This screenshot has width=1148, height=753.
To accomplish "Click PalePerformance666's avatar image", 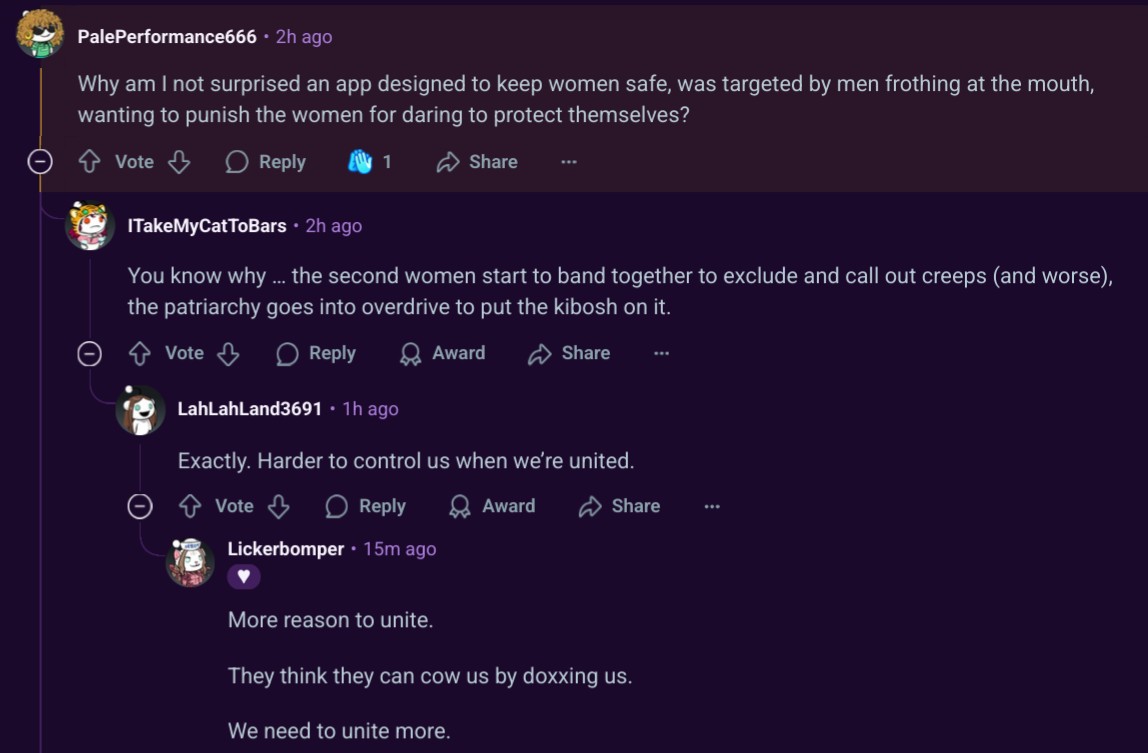I will [x=40, y=34].
